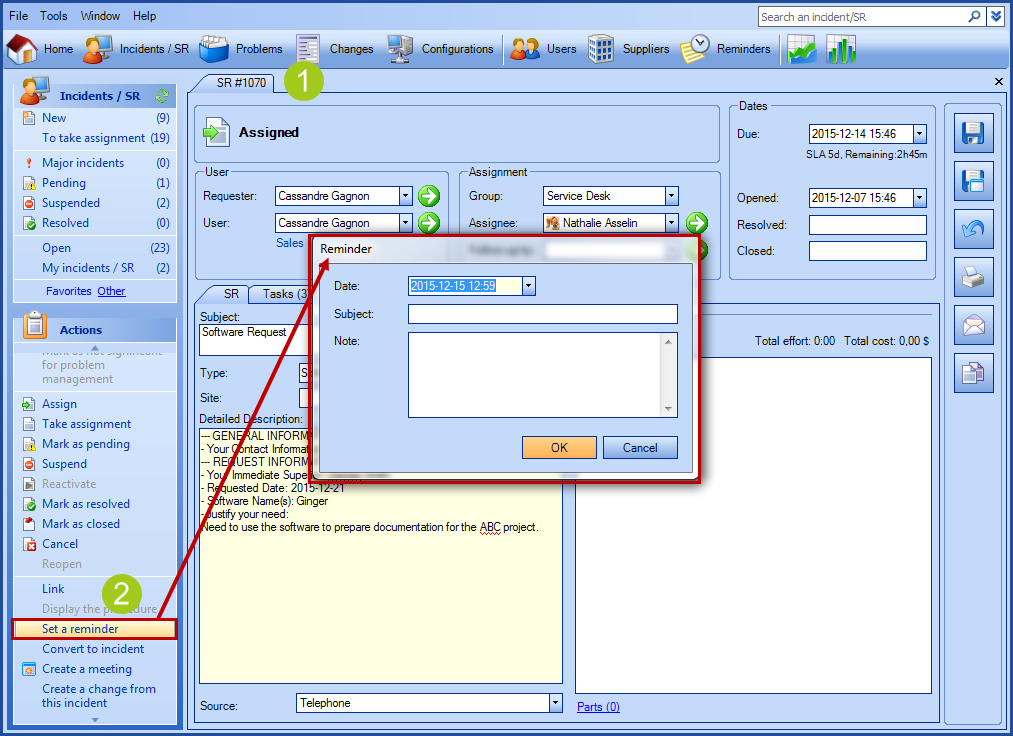Click the Save icon on the right panel
Image resolution: width=1013 pixels, height=736 pixels.
[973, 133]
